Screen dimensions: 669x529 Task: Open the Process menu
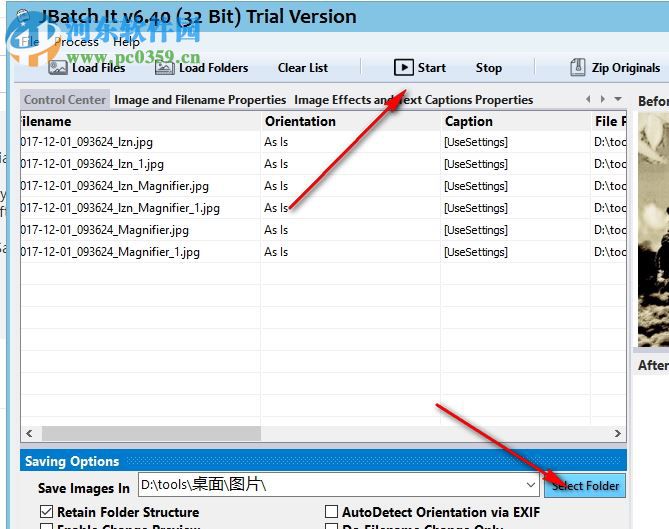click(x=77, y=42)
